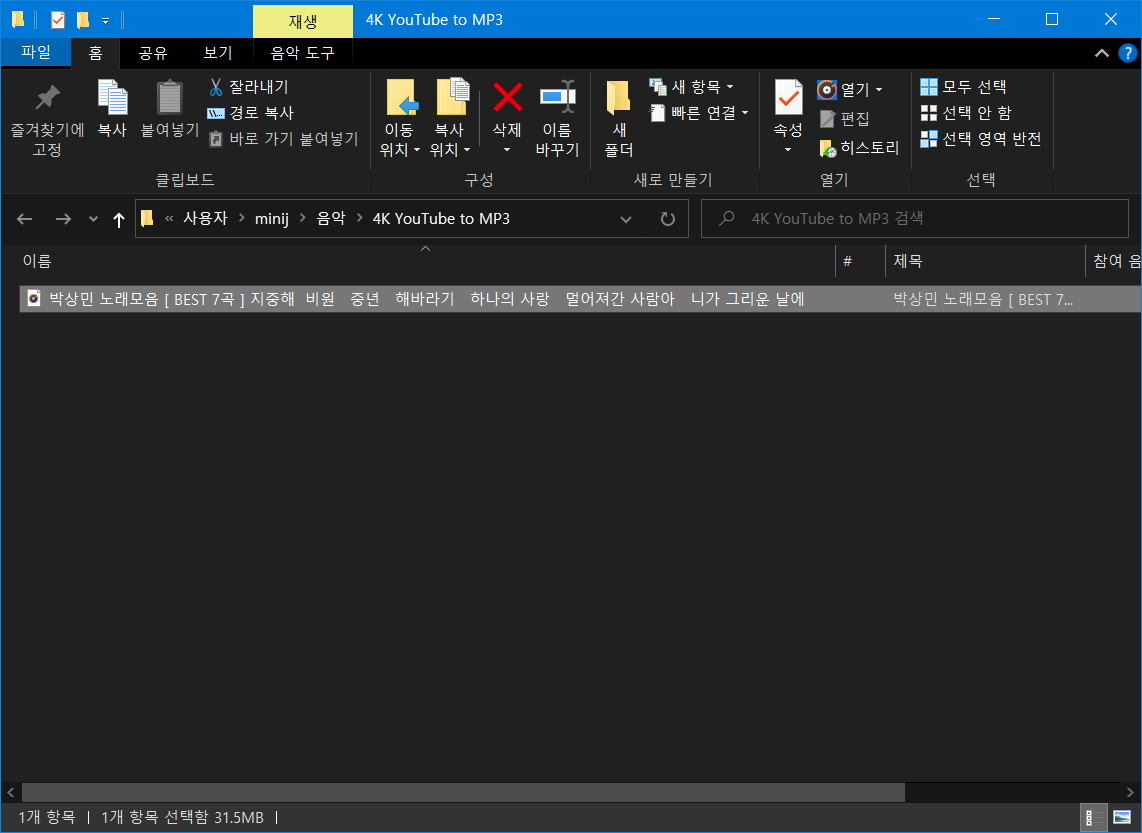This screenshot has height=833, width=1142.
Task: Click 잘라내기 scissors command
Action: (x=249, y=87)
